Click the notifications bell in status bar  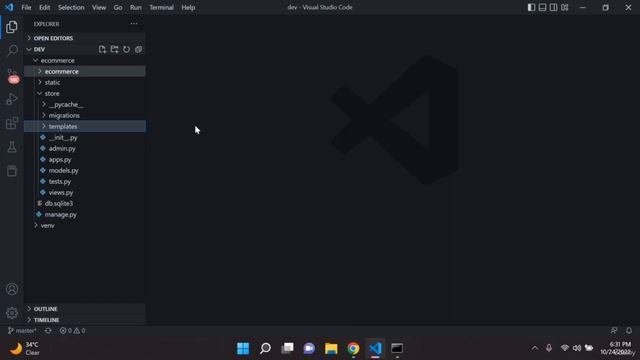click(x=629, y=331)
